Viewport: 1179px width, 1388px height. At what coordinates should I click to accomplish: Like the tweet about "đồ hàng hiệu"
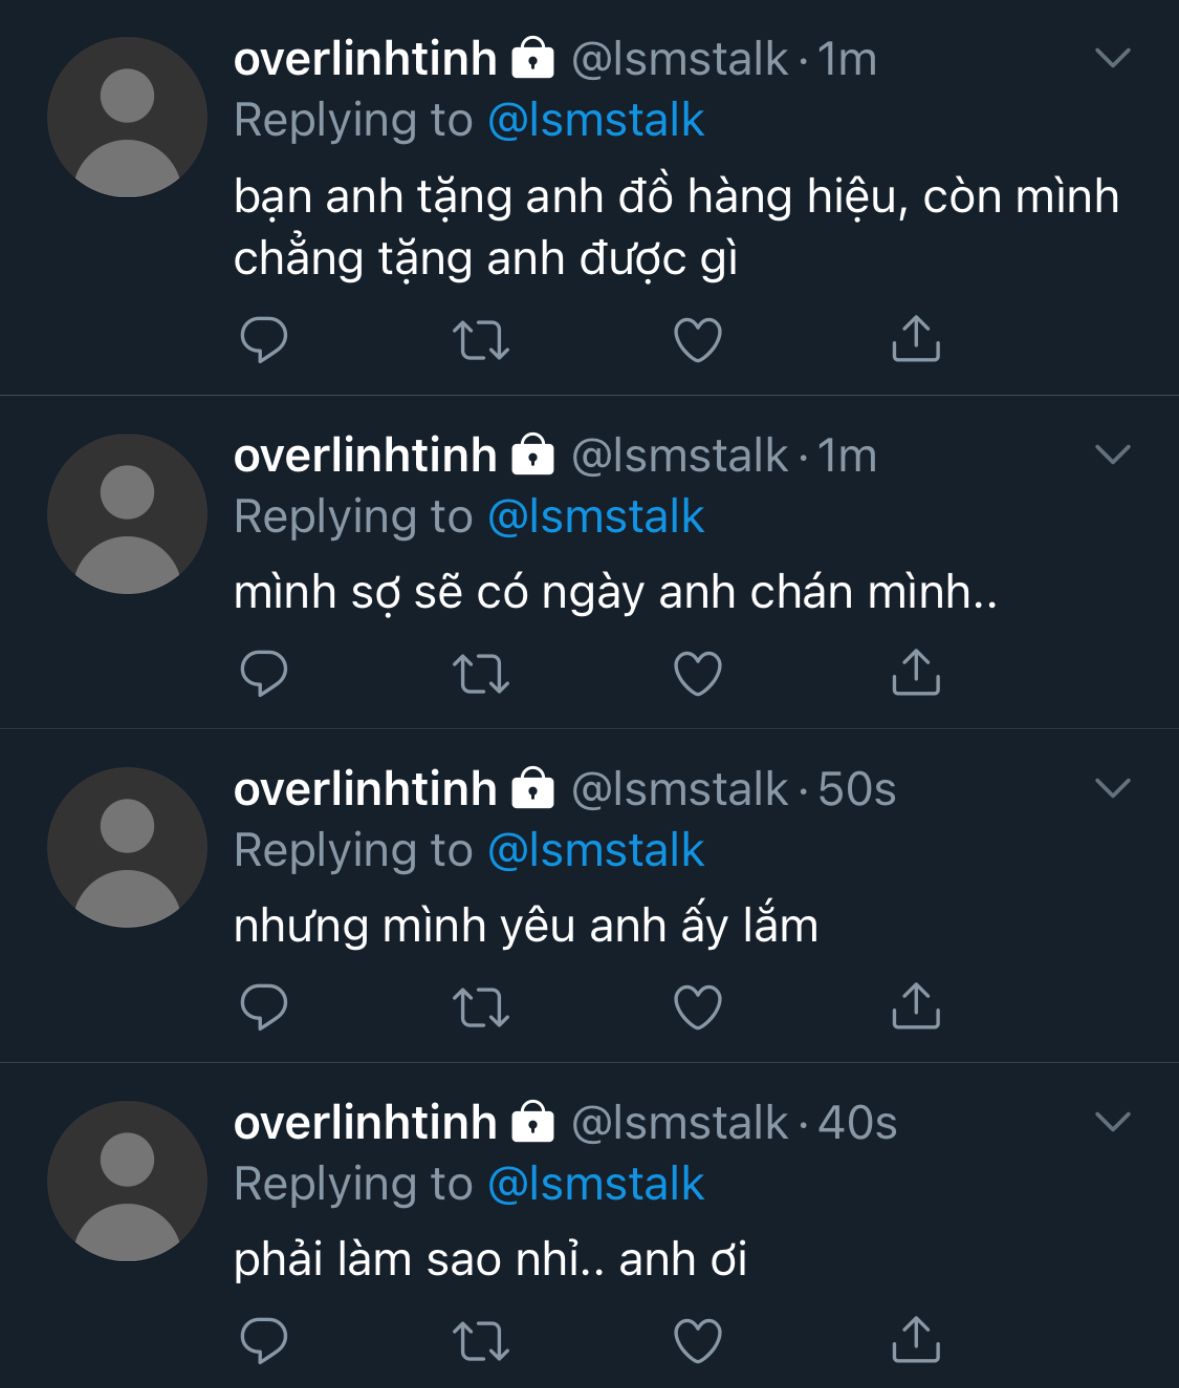(698, 340)
